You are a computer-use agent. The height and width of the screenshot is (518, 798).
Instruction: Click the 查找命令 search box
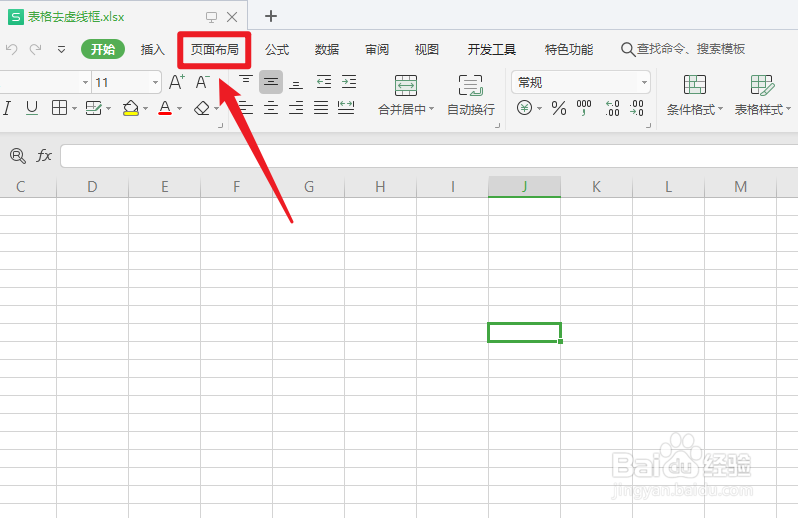pyautogui.click(x=683, y=49)
